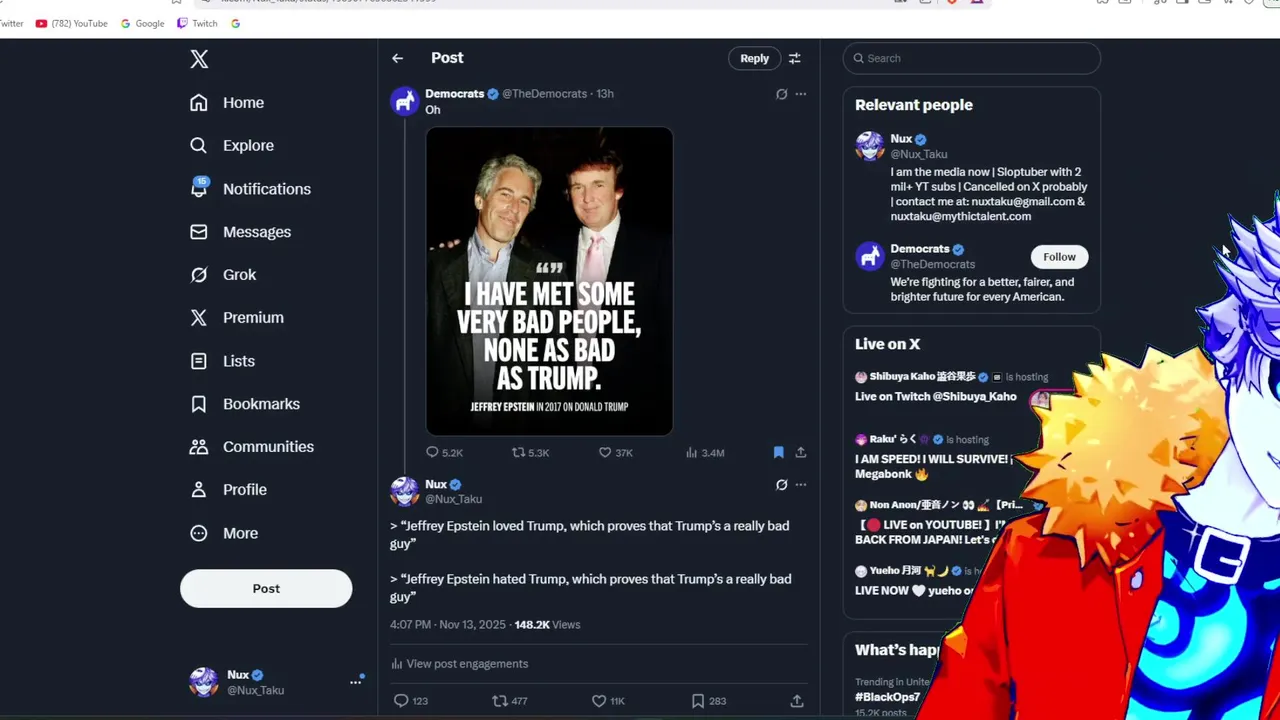Click the 13h timestamp on Democrats post

[x=605, y=94]
